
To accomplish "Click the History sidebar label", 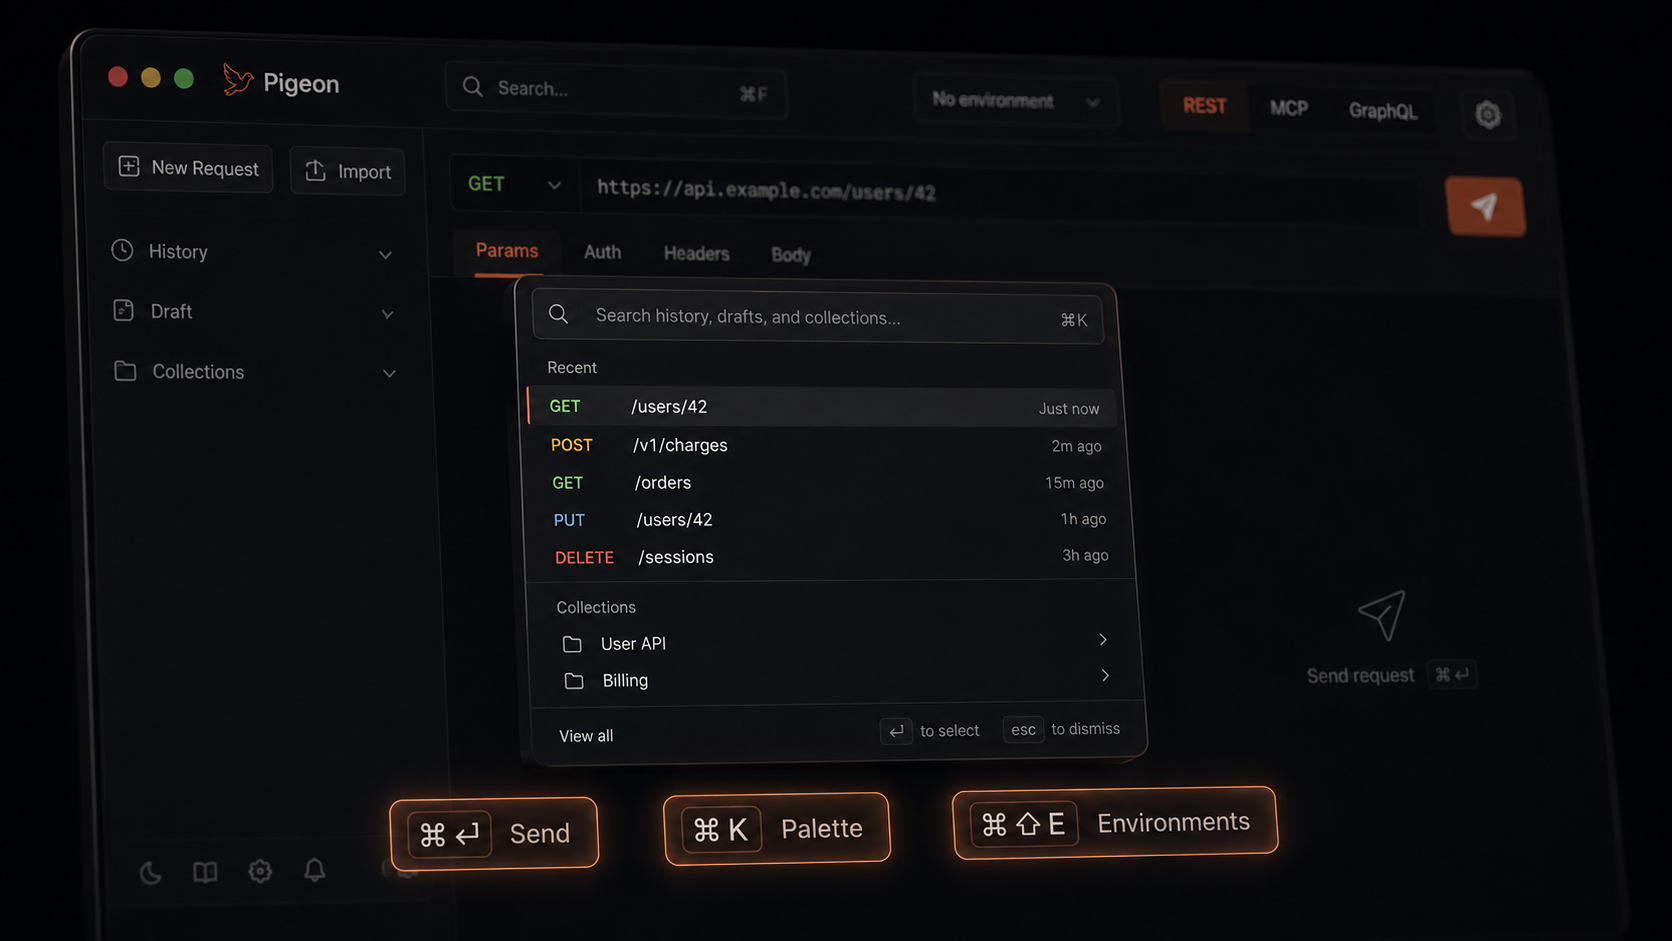I will [x=178, y=252].
